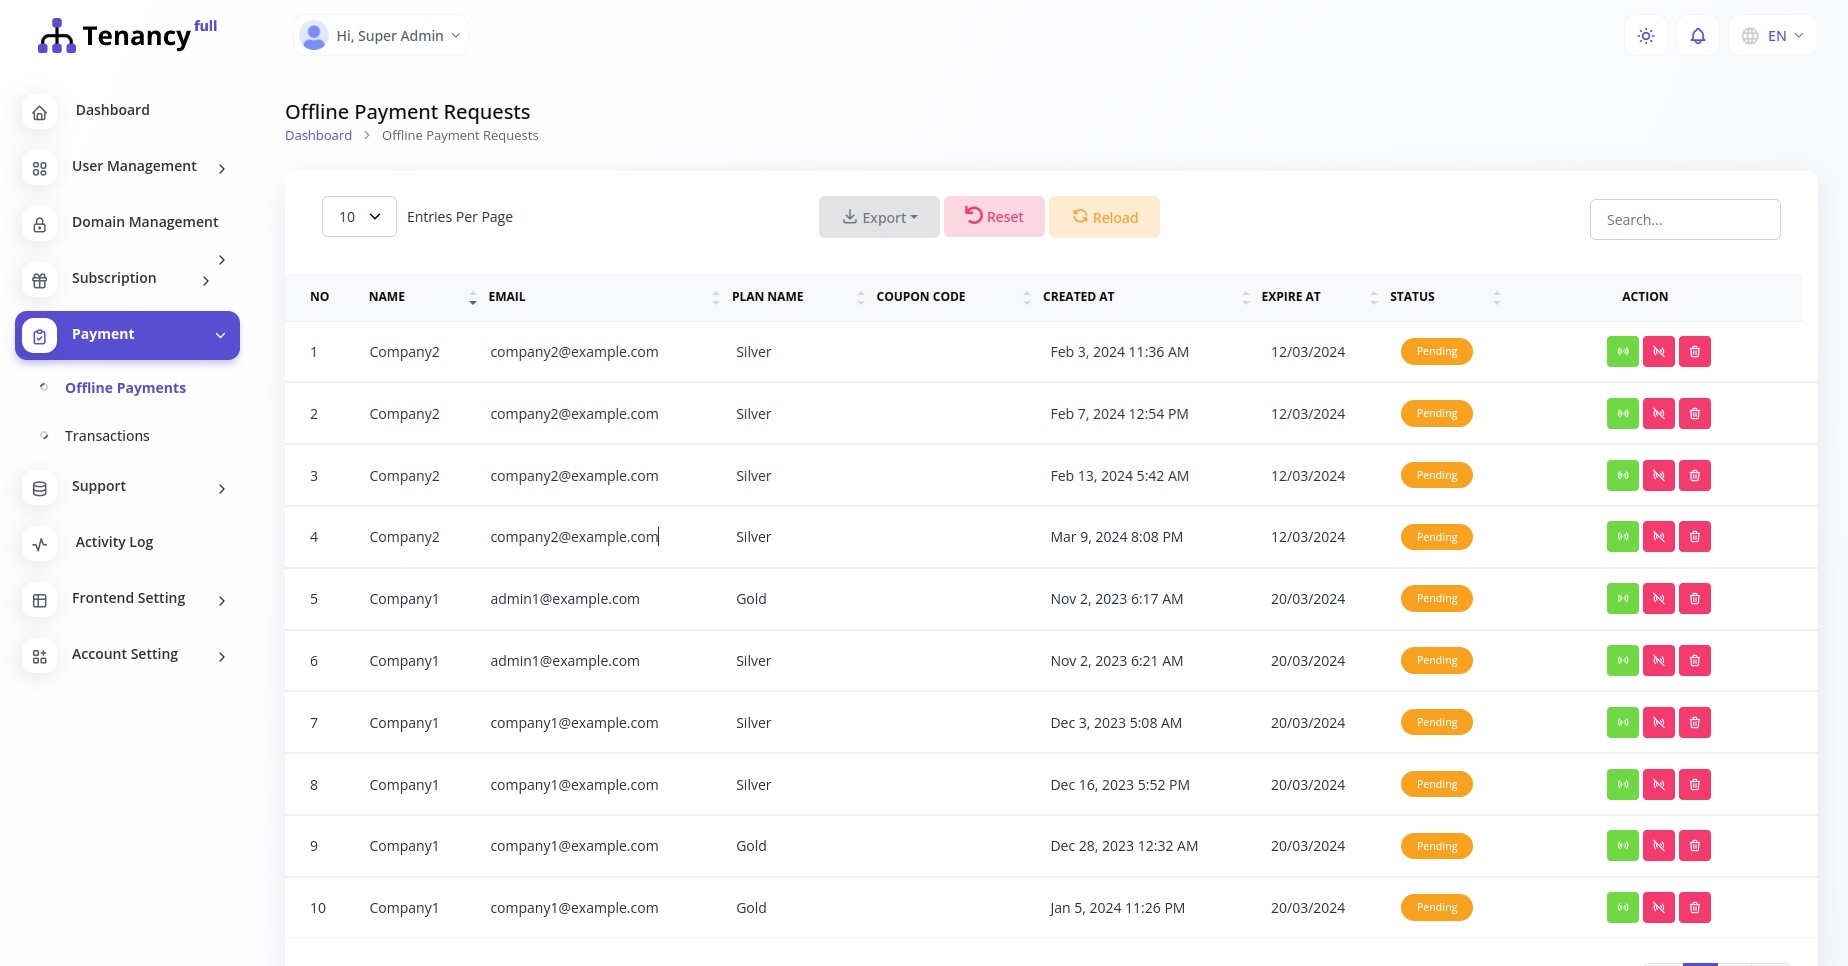Open the Export dropdown menu

point(879,217)
